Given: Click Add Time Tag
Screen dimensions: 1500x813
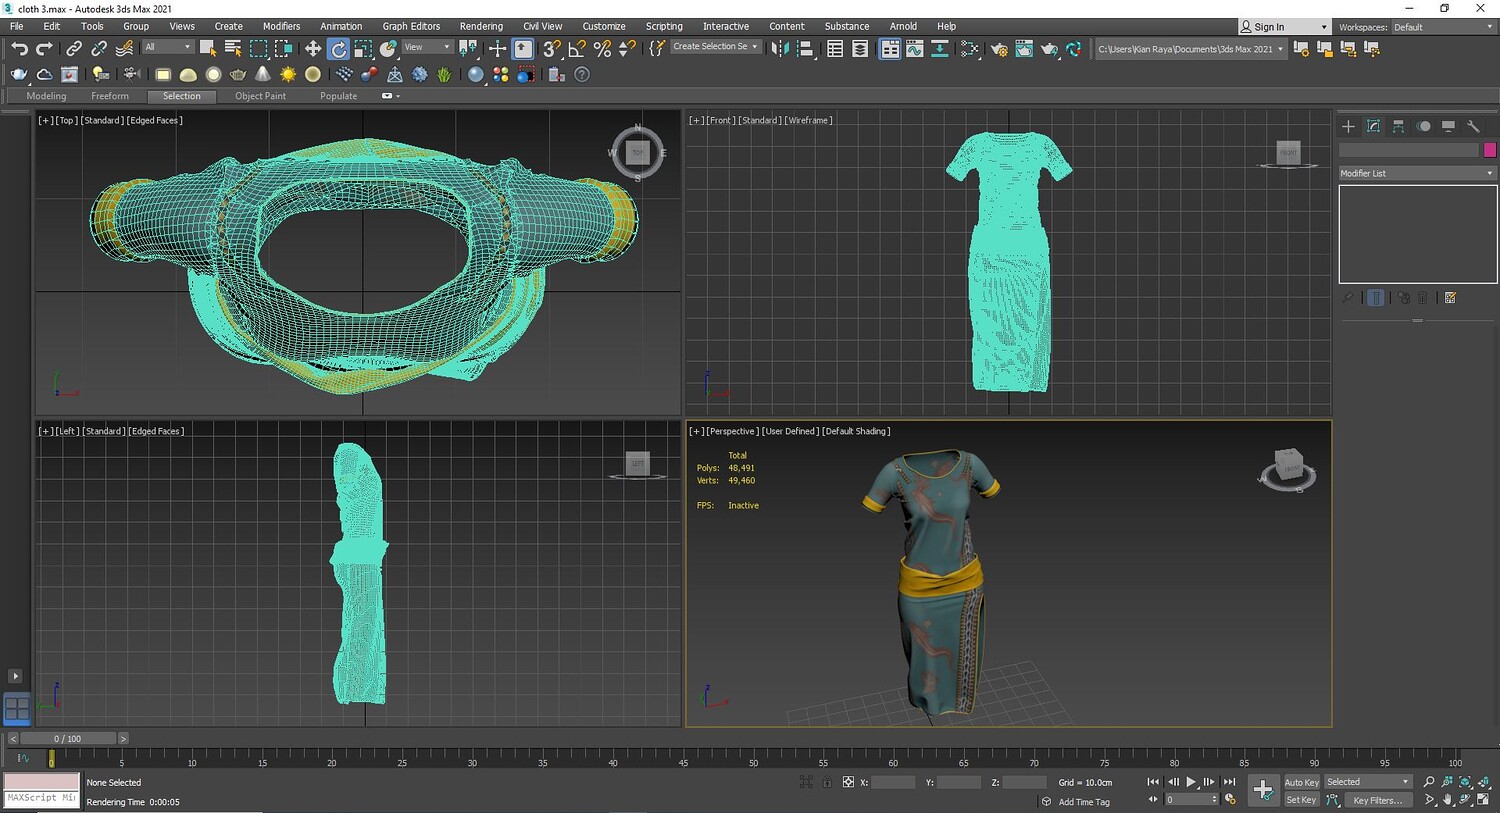Looking at the screenshot, I should click(x=1084, y=802).
